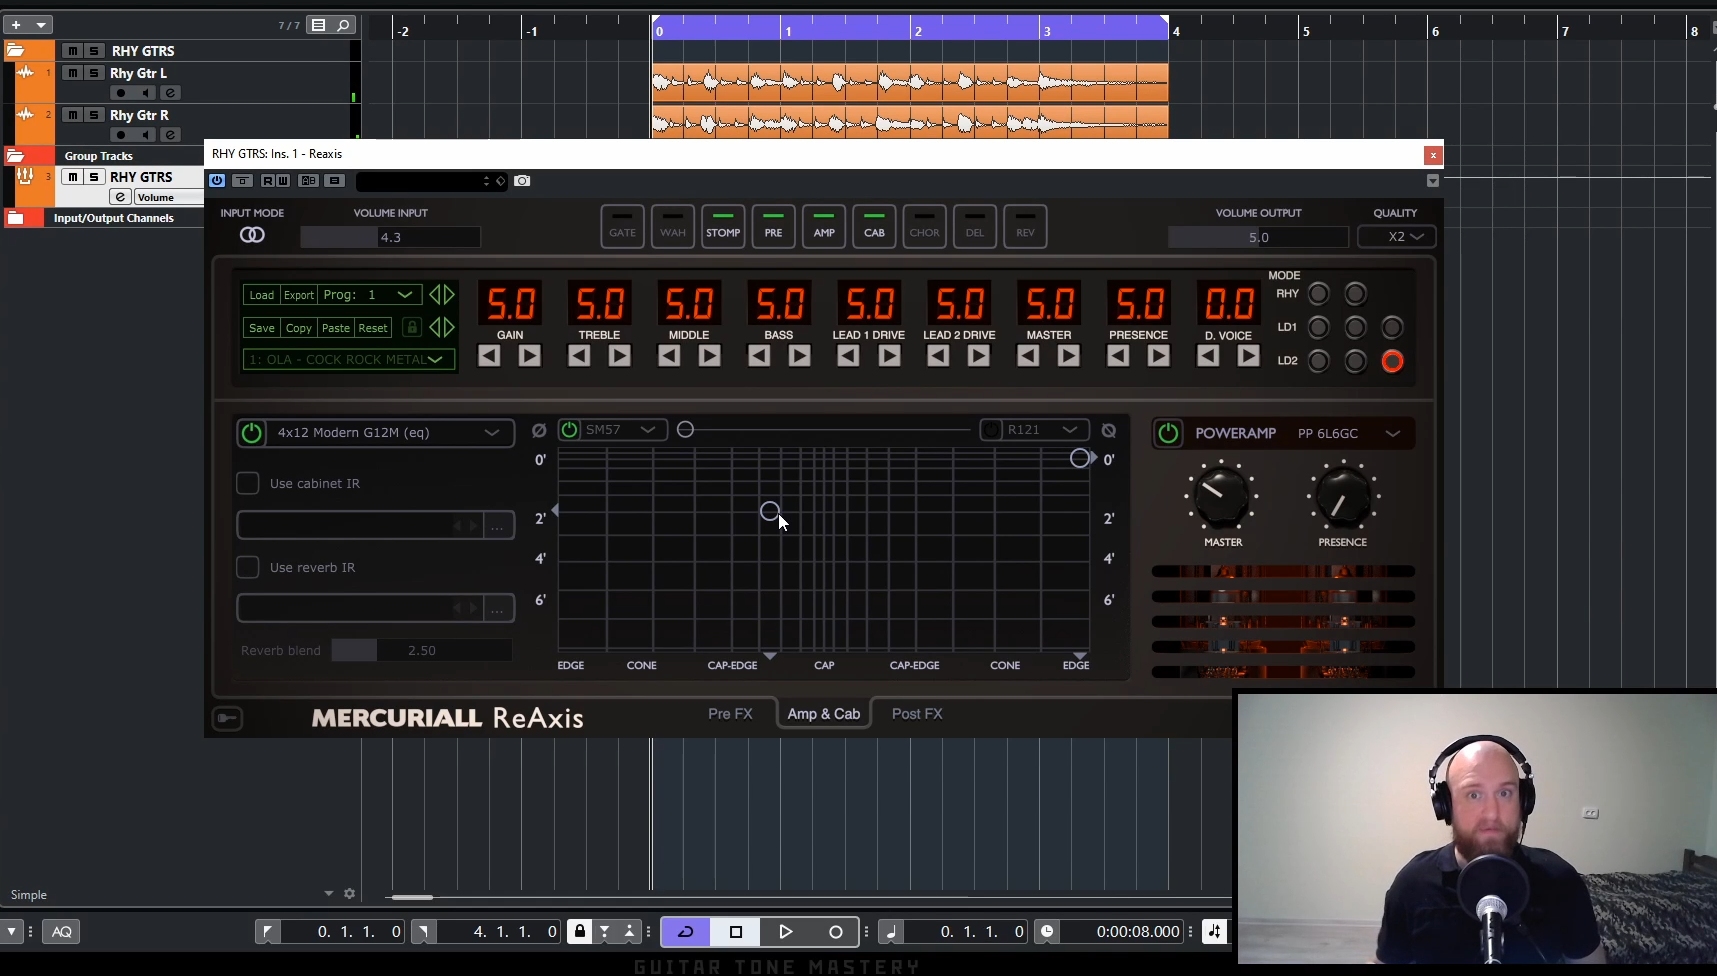Viewport: 1717px width, 976px height.
Task: Toggle monitor on Rhy Gtr R track
Action: click(146, 135)
